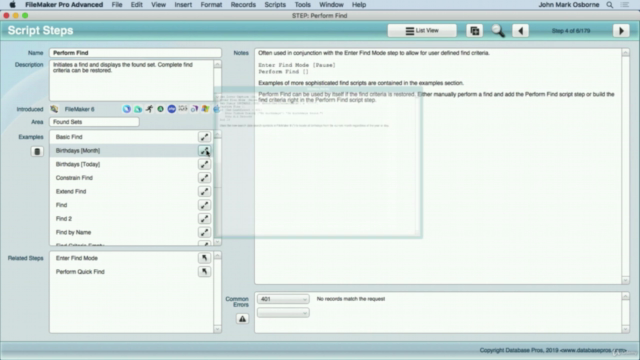
Task: Open the Scripts menu
Action: (275, 5)
